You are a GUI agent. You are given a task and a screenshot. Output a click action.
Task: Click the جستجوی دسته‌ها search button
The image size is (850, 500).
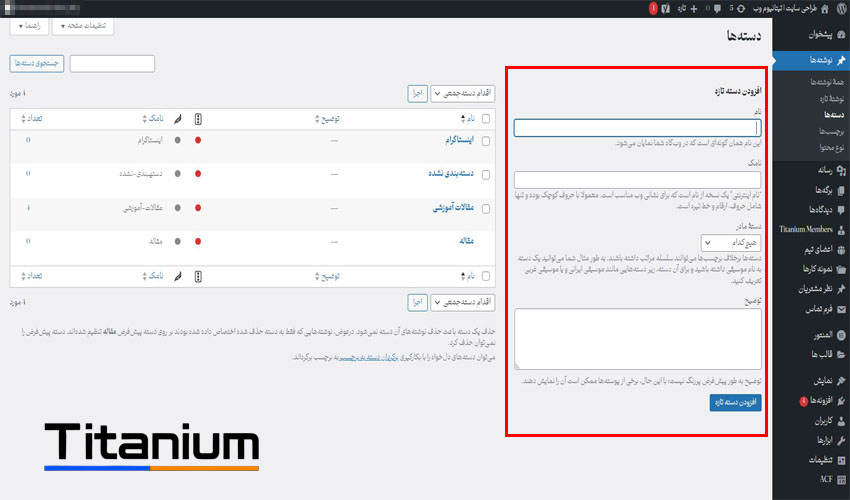pyautogui.click(x=37, y=63)
